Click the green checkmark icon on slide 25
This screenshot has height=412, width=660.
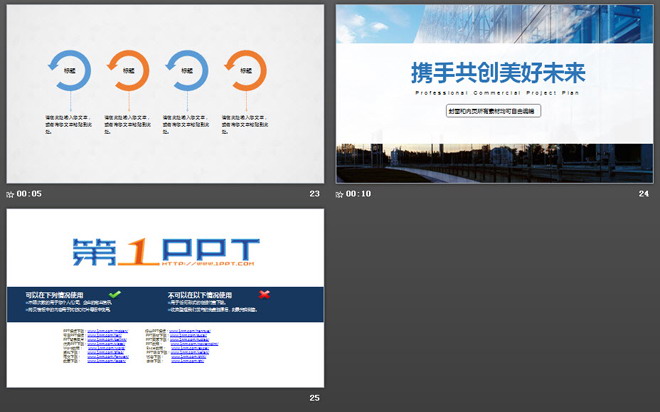(x=115, y=294)
